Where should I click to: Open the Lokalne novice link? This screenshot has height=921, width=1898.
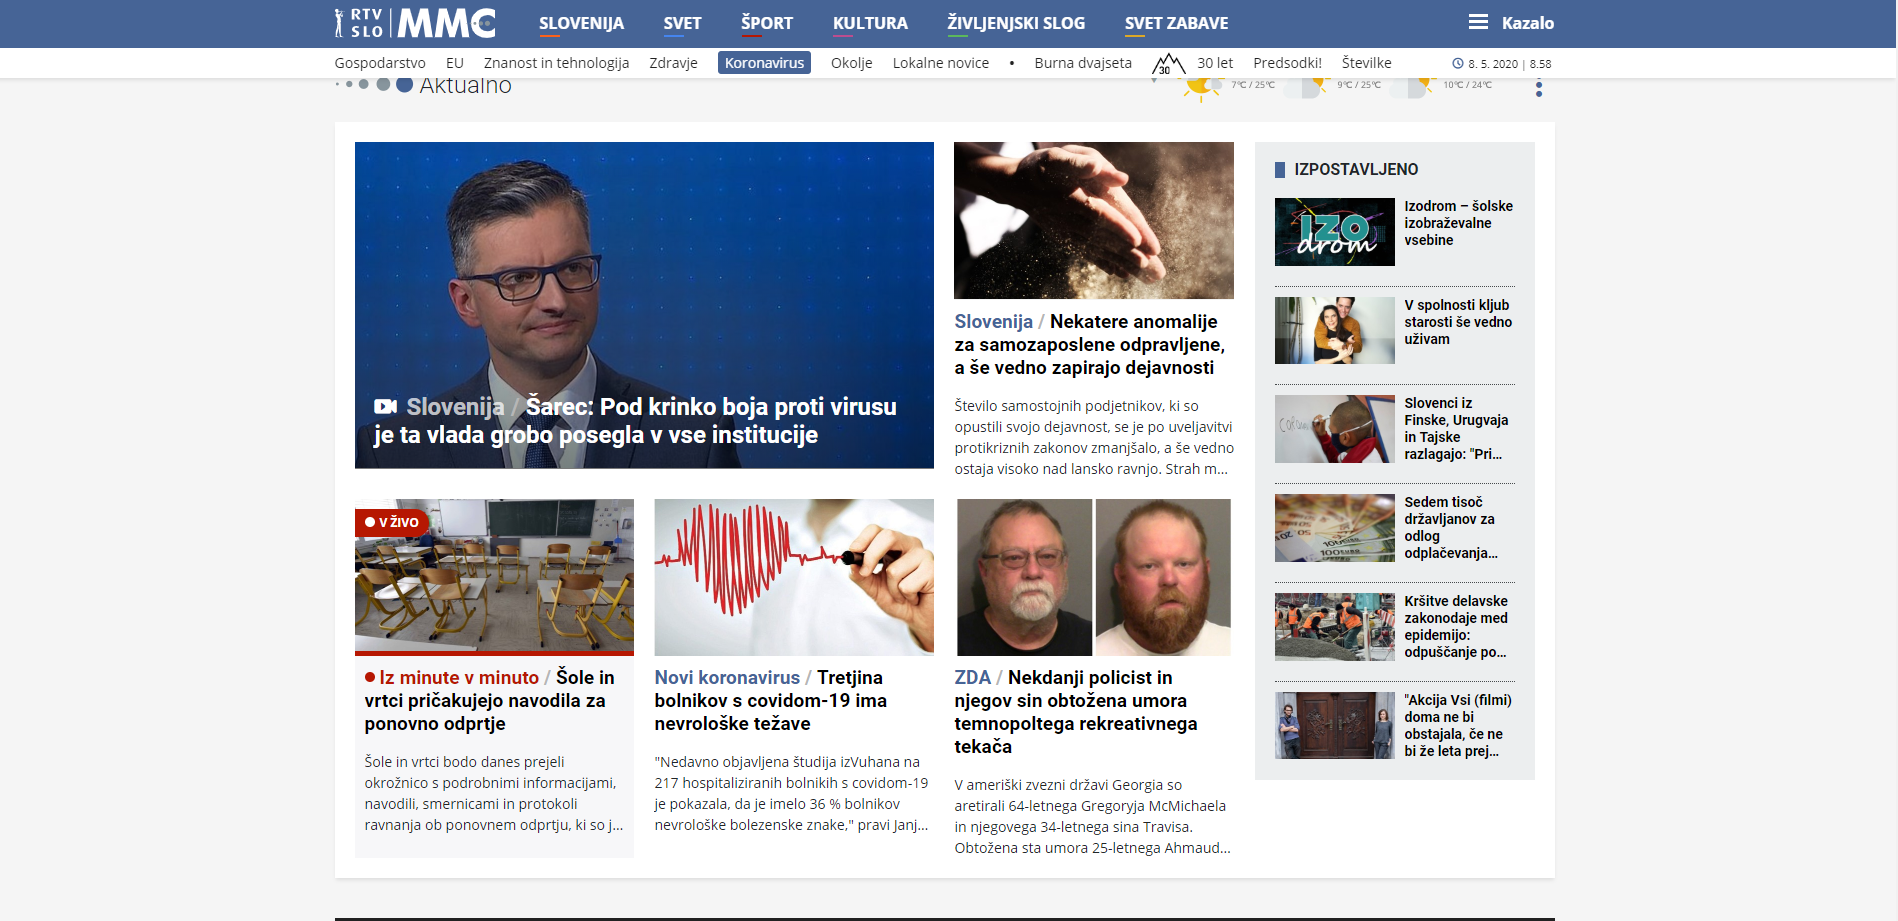click(940, 63)
